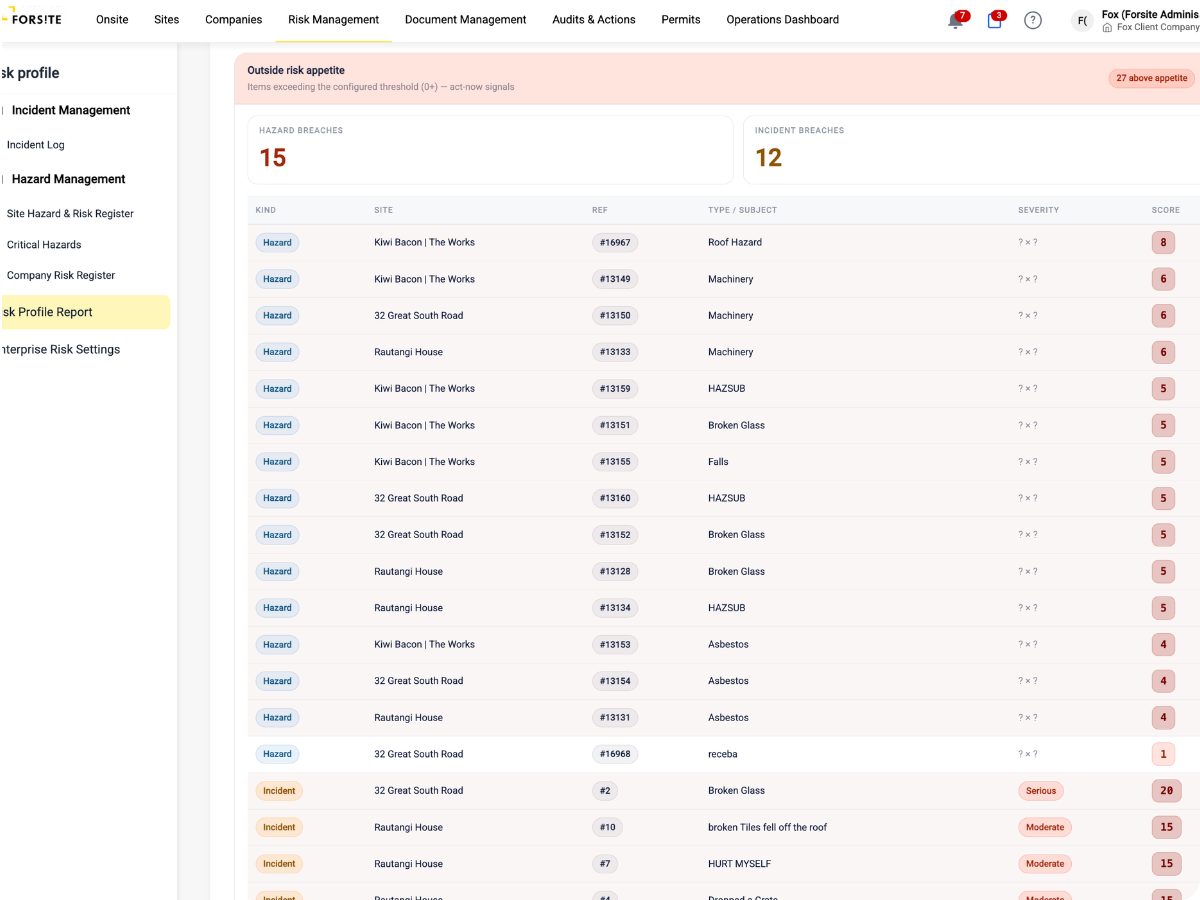Viewport: 1200px width, 900px height.
Task: Open the Permits menu
Action: point(681,19)
